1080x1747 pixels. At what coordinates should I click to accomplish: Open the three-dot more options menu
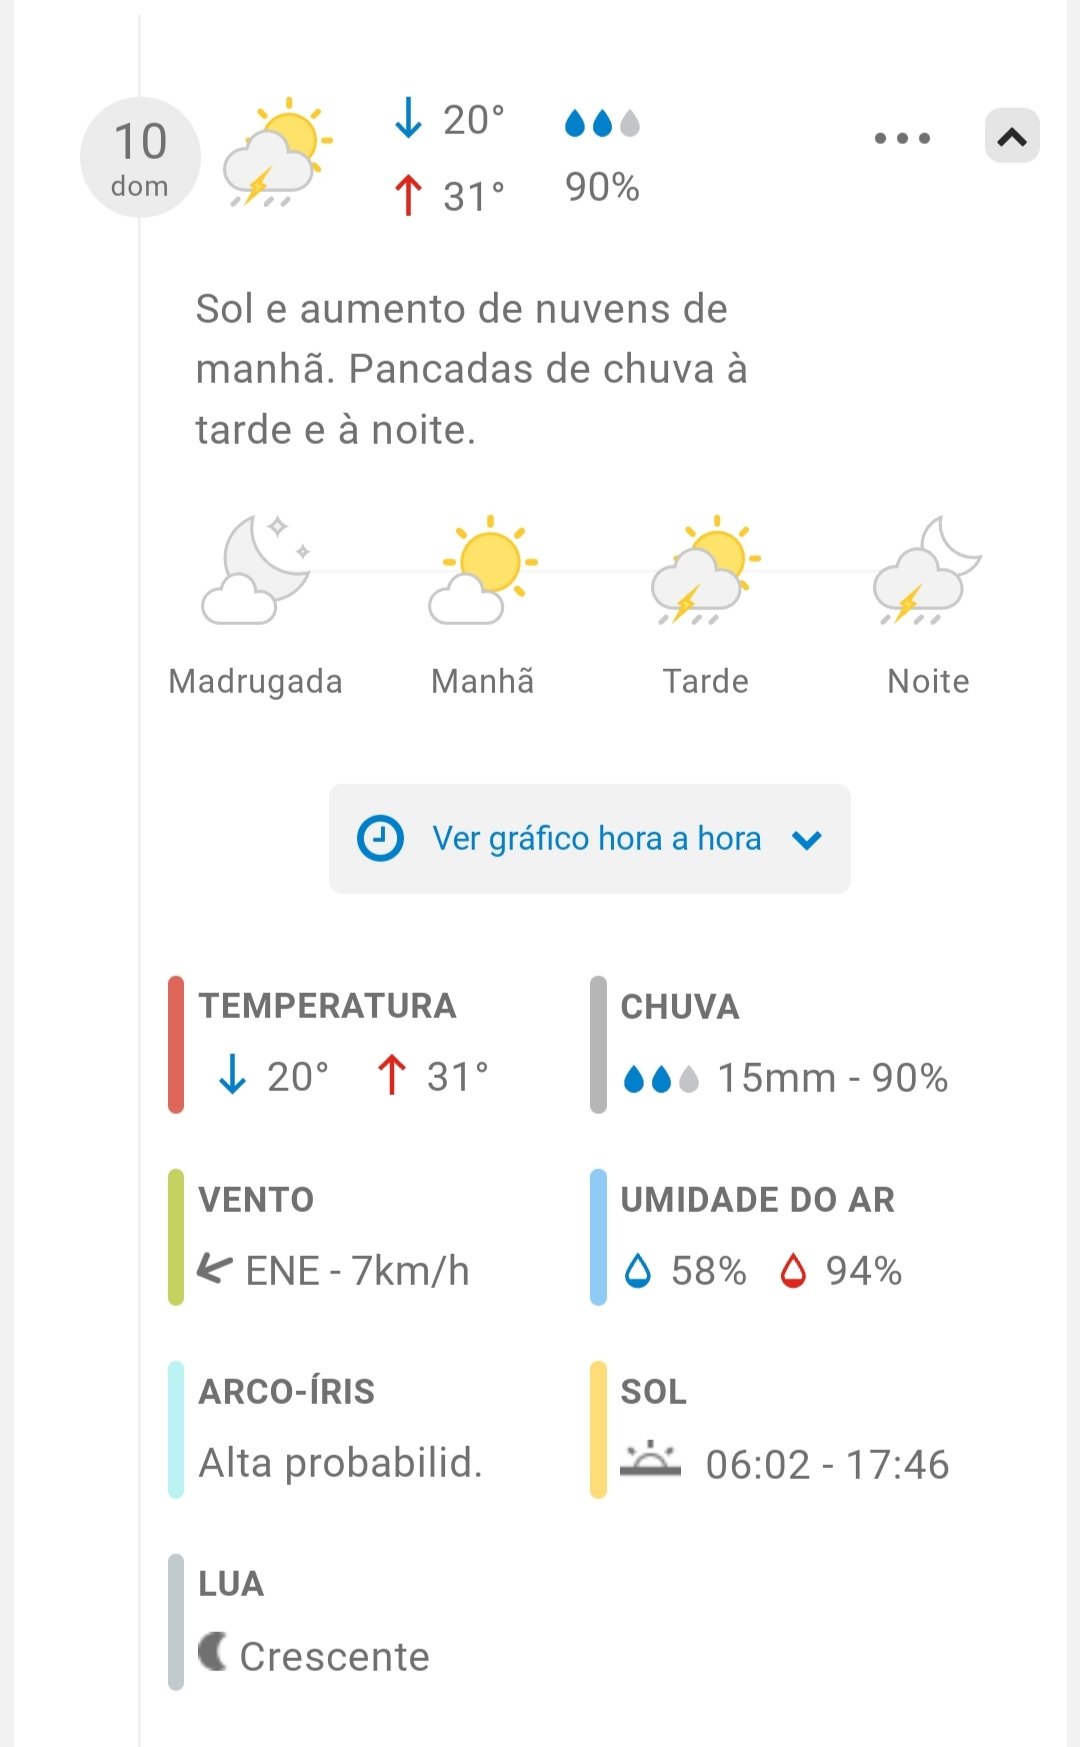(x=902, y=138)
